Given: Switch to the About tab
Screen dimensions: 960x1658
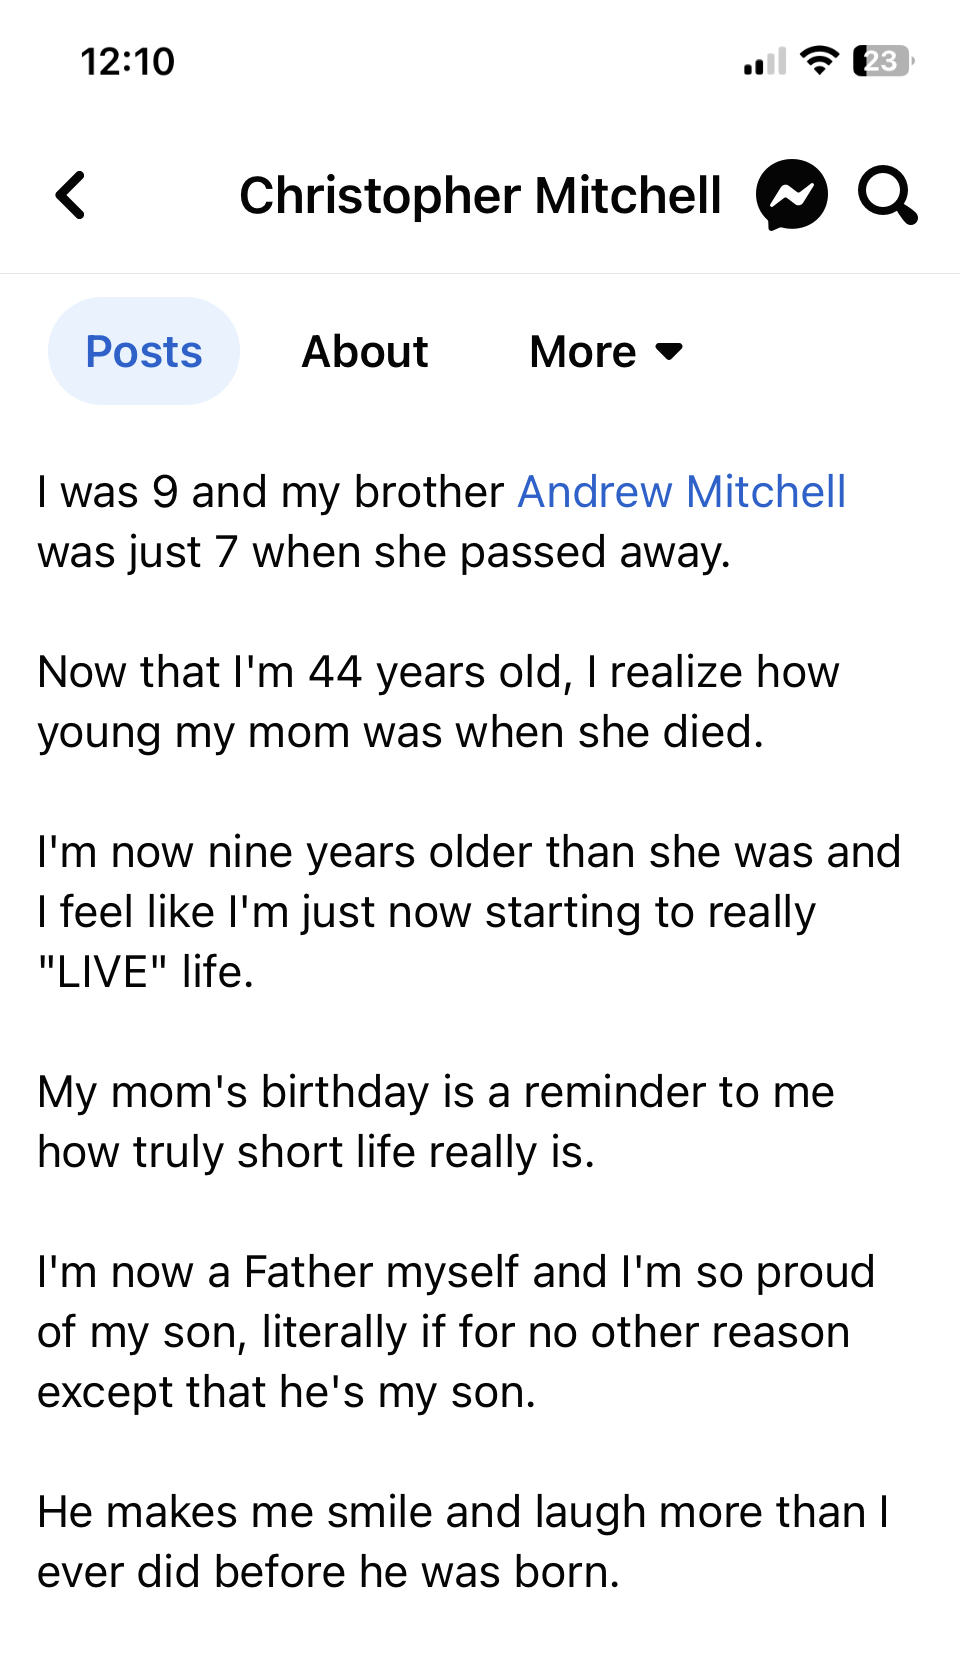Looking at the screenshot, I should pos(365,352).
